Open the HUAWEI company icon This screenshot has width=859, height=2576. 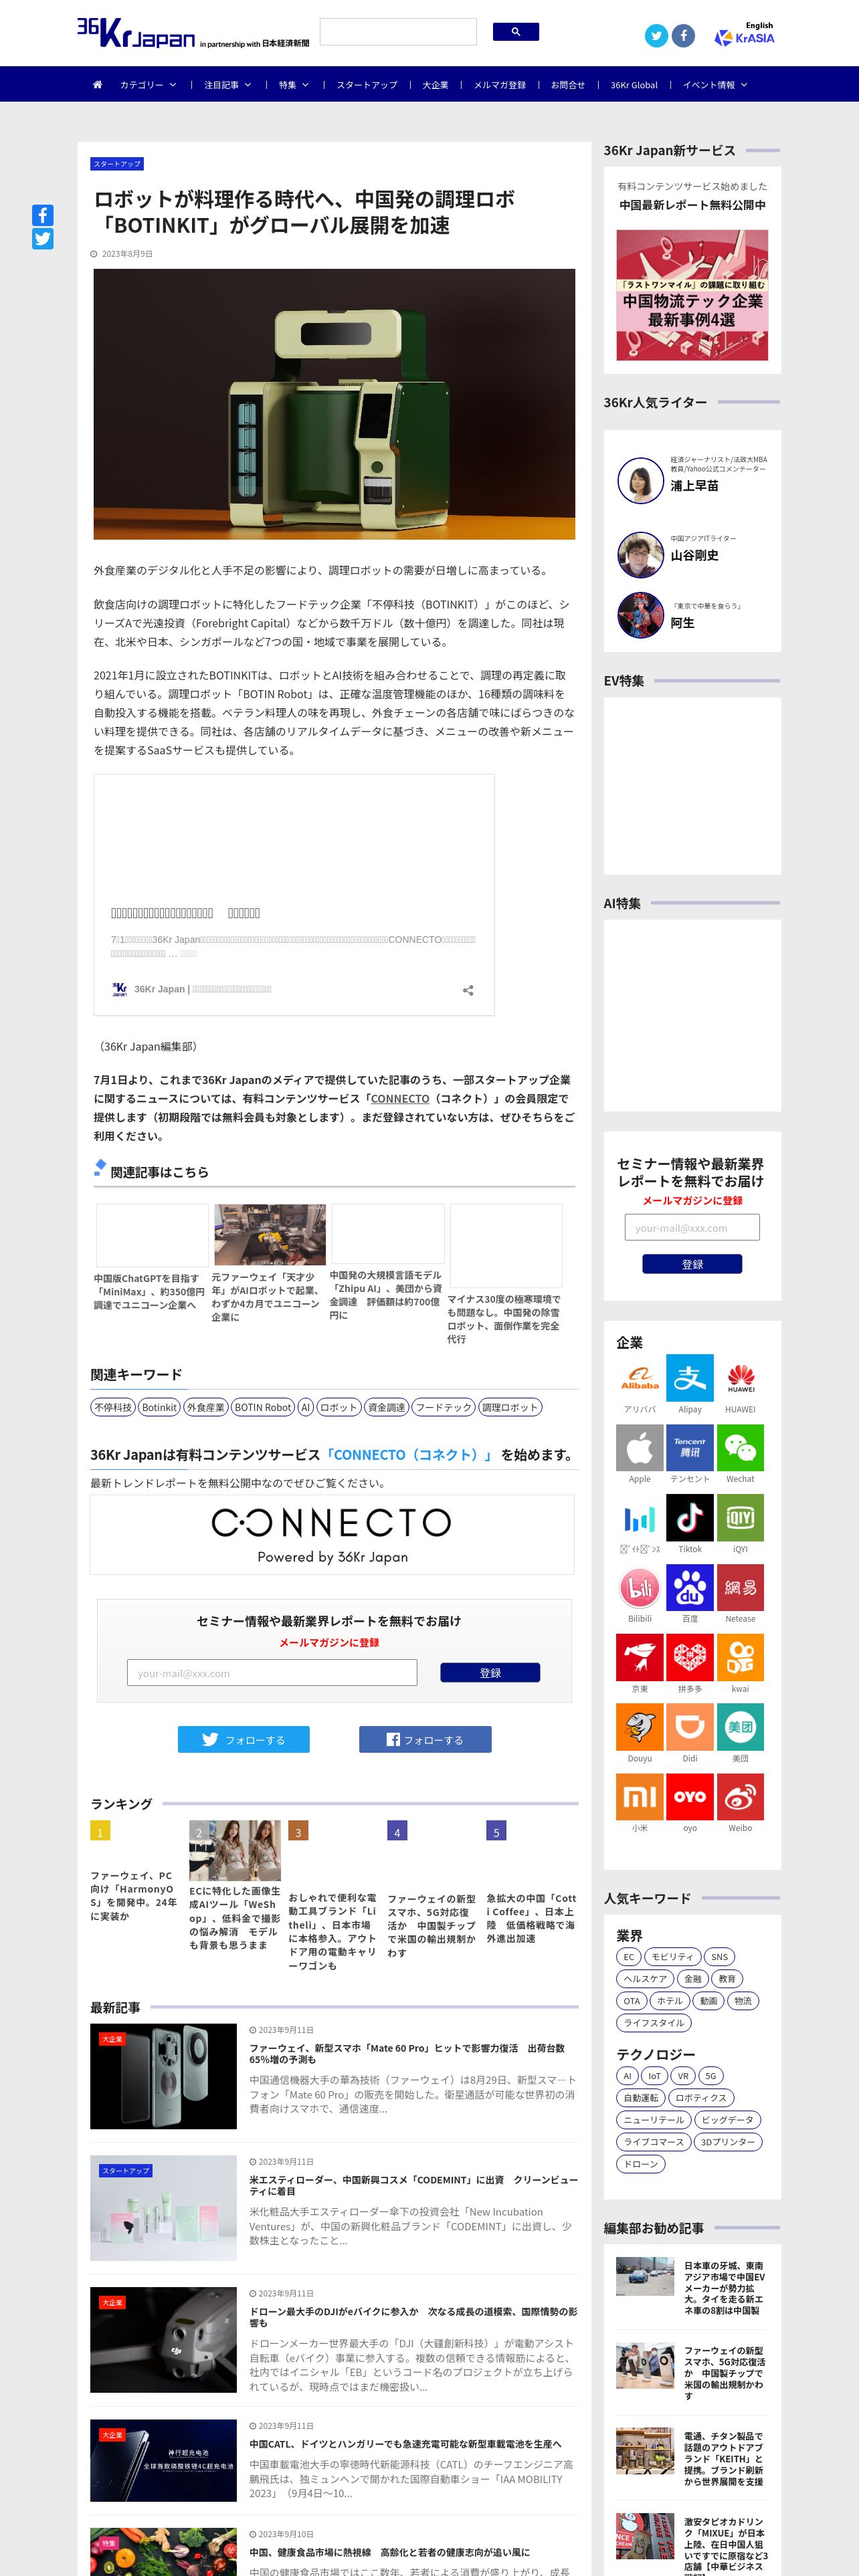click(x=740, y=1378)
